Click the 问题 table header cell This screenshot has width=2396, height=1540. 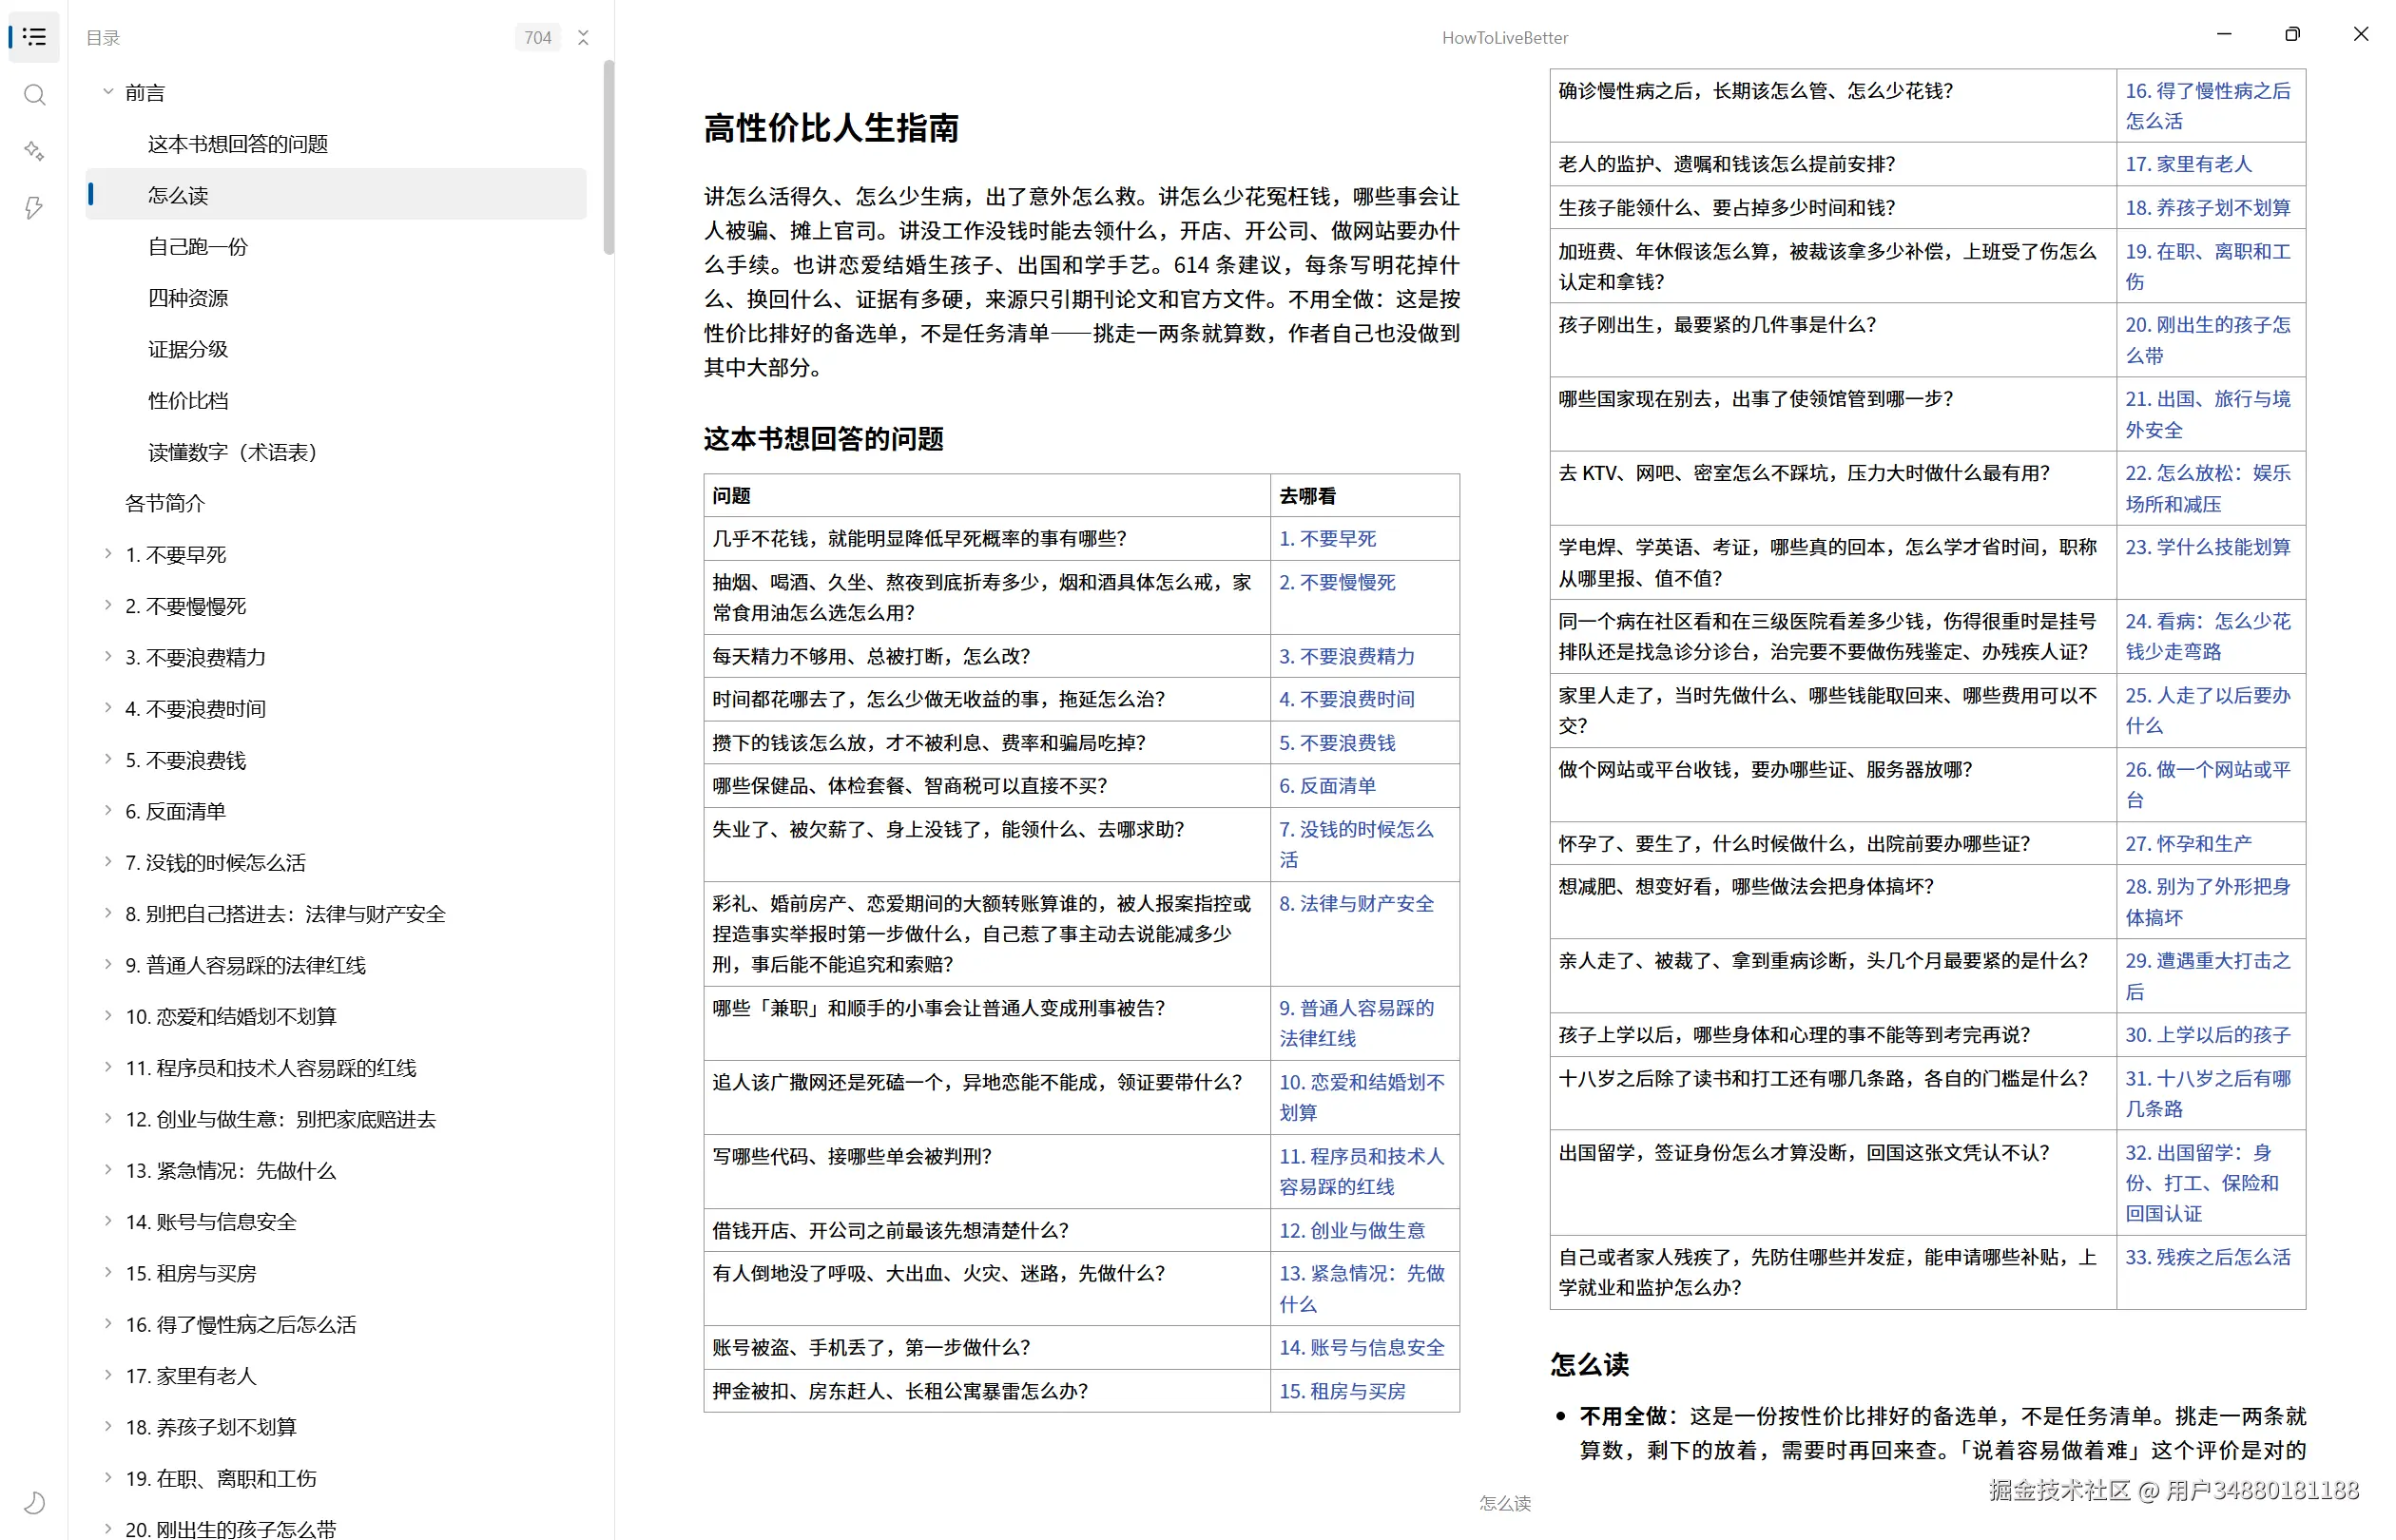click(x=986, y=496)
